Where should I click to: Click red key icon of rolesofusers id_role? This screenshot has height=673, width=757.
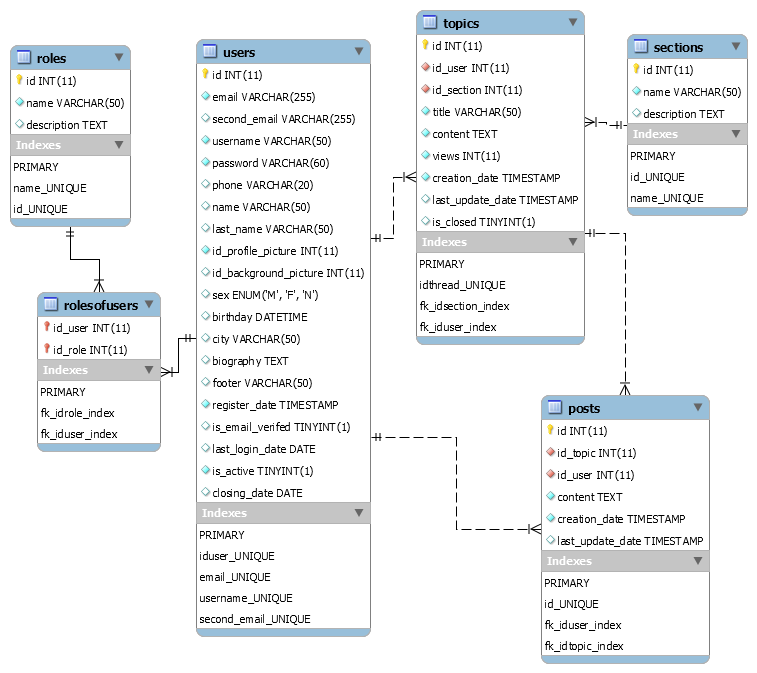tap(47, 349)
